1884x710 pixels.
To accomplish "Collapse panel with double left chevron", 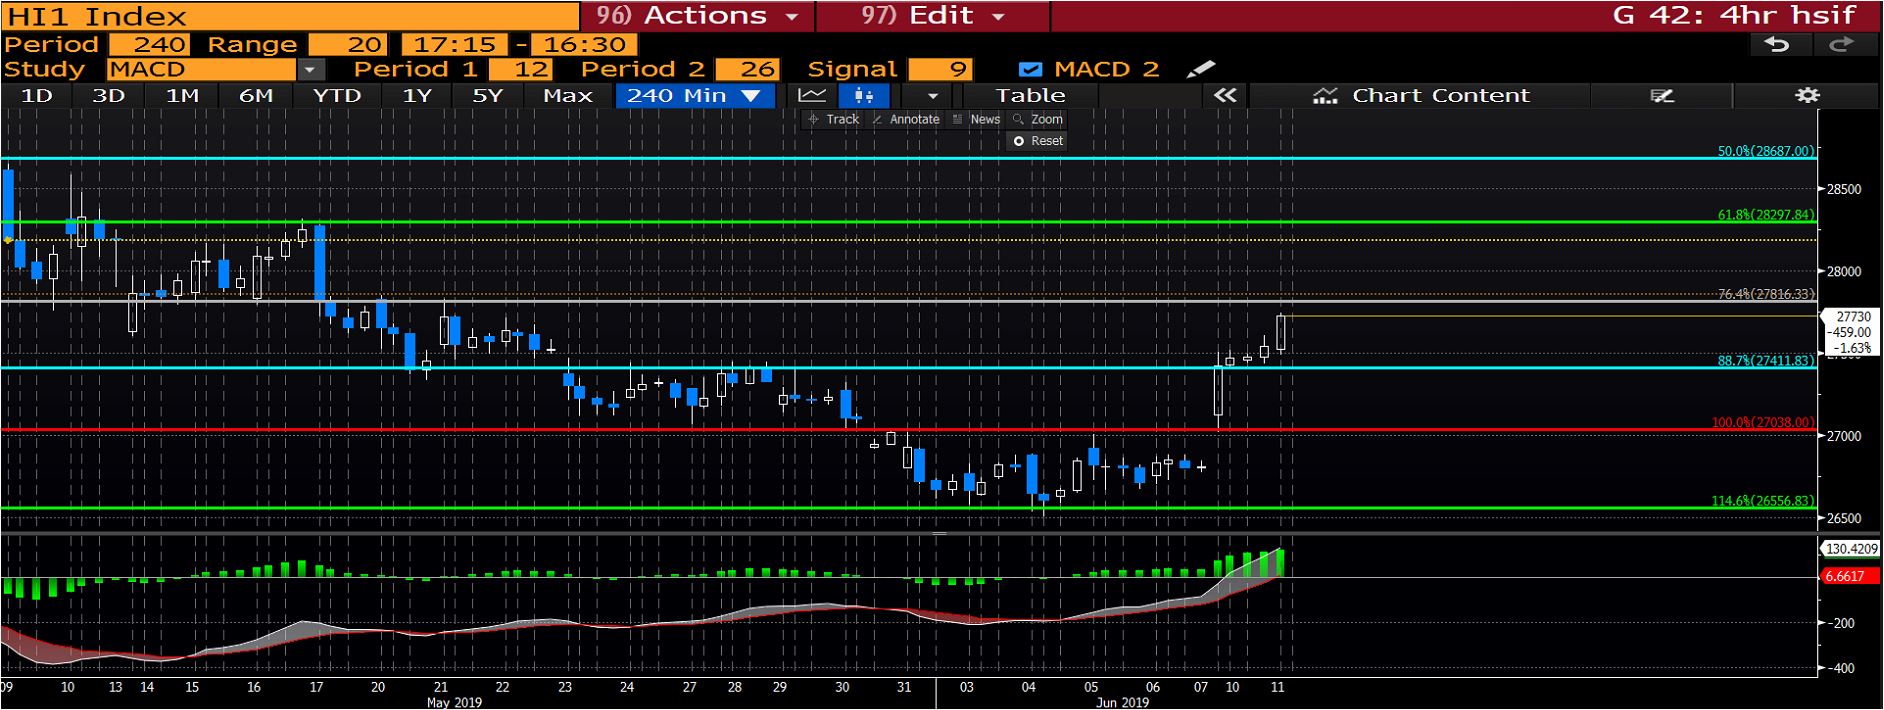I will 1225,96.
